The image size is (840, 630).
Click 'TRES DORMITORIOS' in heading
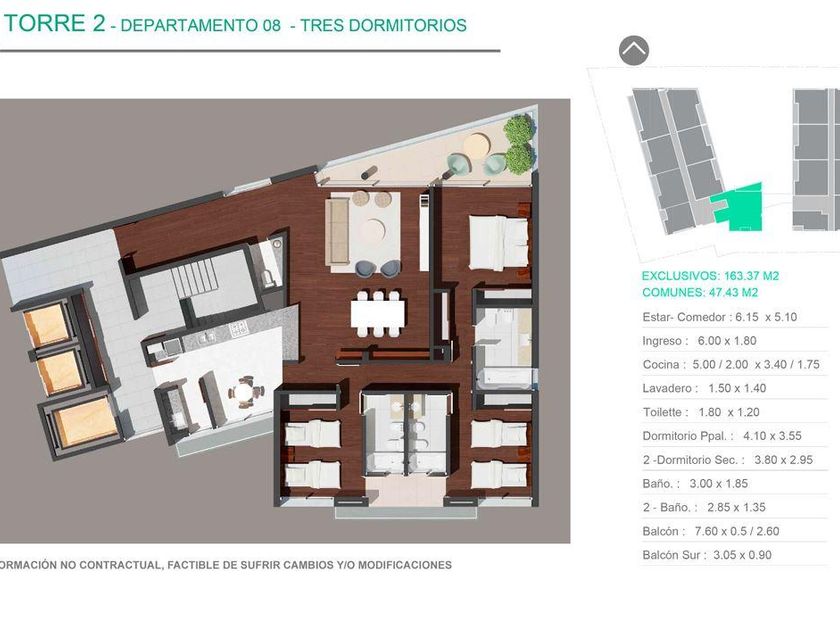click(383, 26)
